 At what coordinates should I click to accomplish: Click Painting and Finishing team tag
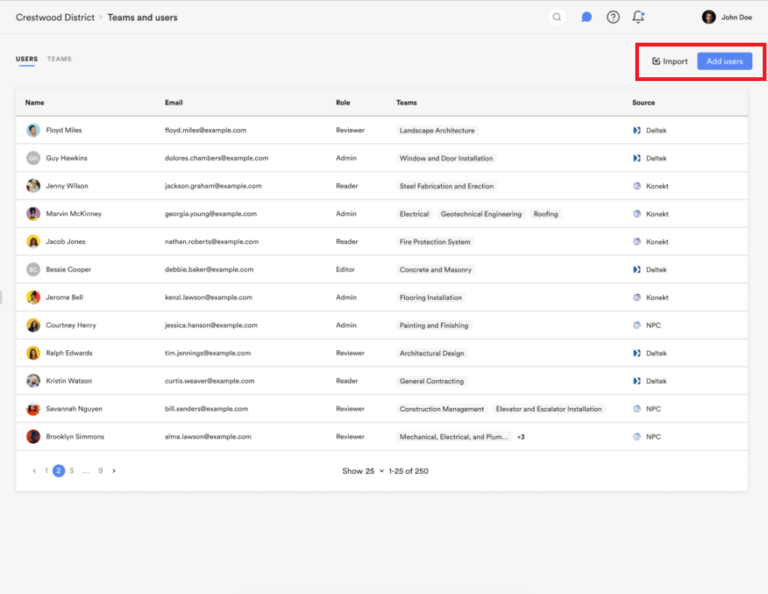coord(434,326)
